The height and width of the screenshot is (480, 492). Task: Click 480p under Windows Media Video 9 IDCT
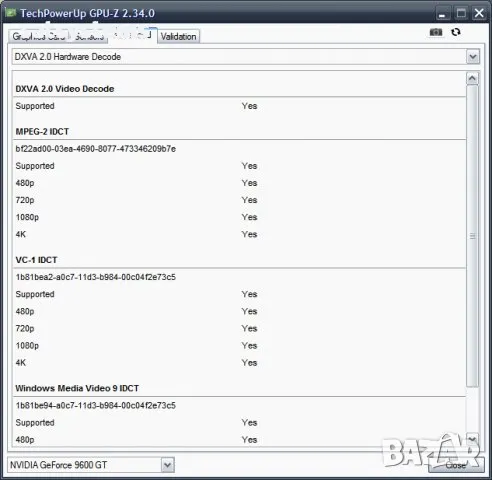(x=25, y=440)
